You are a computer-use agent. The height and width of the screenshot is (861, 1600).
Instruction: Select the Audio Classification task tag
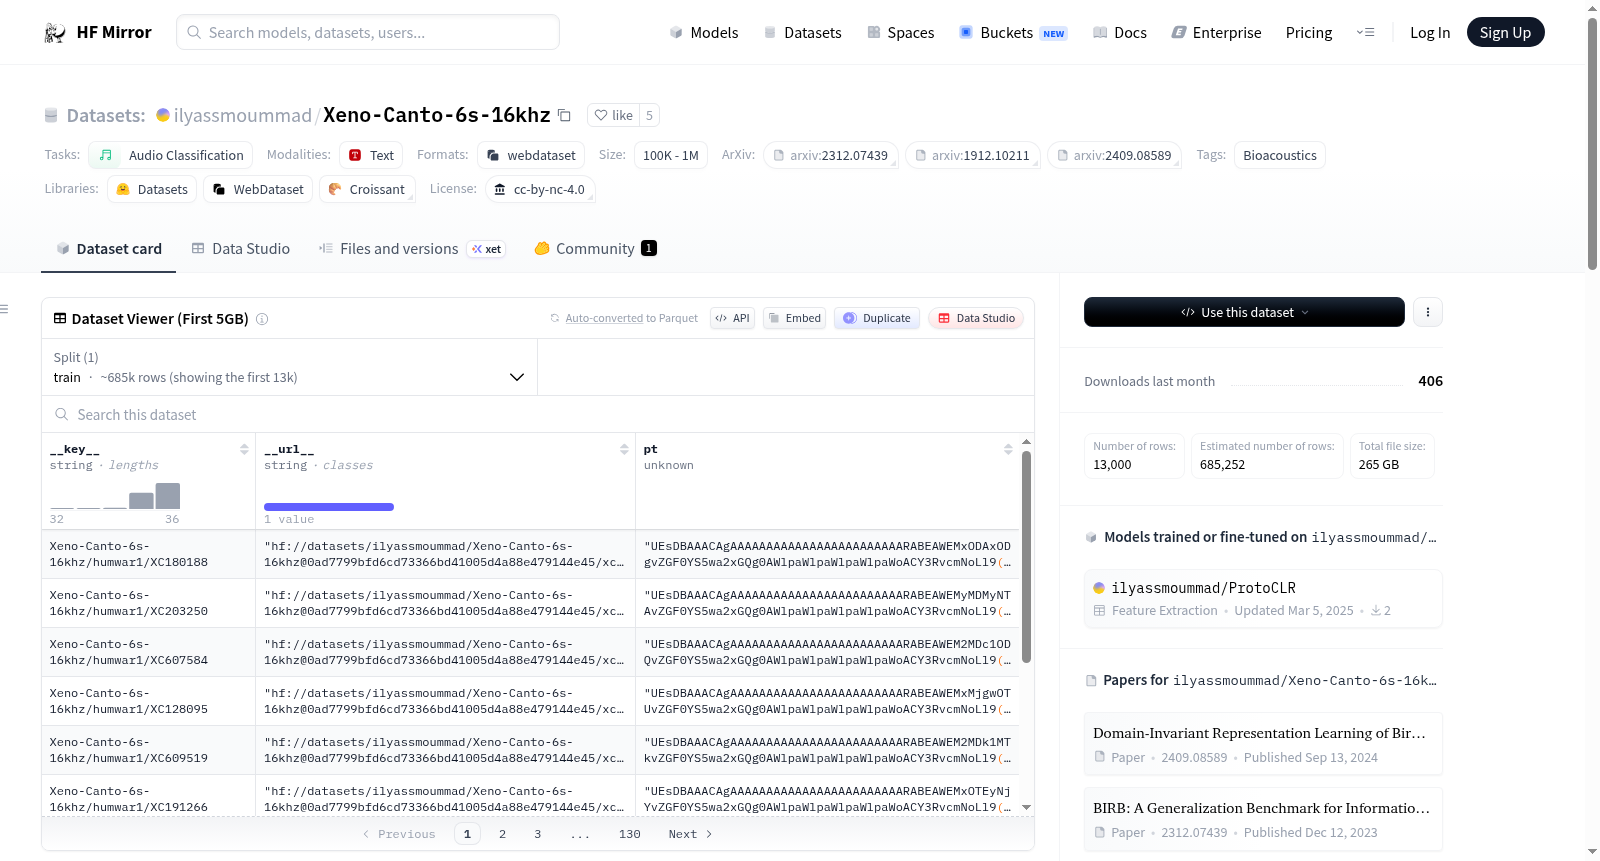(x=170, y=155)
